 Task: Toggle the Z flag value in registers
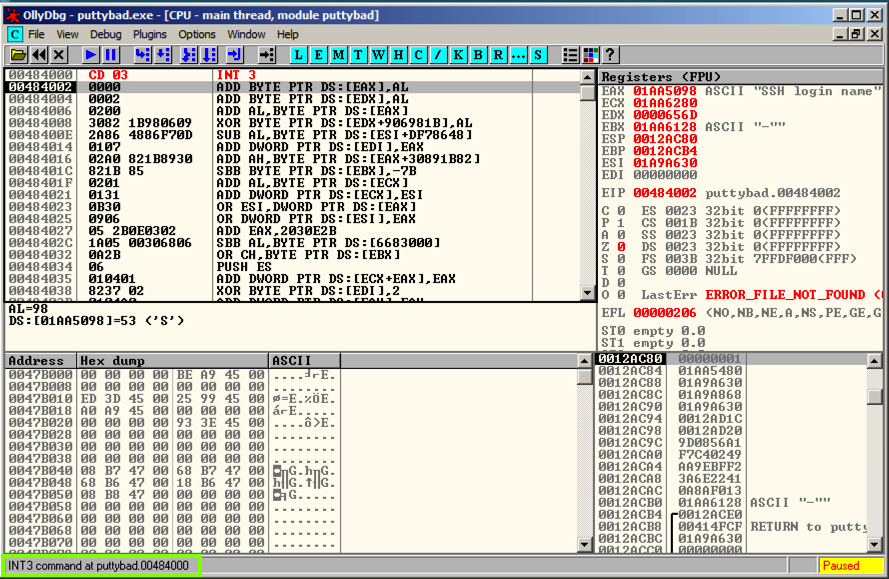coord(621,246)
